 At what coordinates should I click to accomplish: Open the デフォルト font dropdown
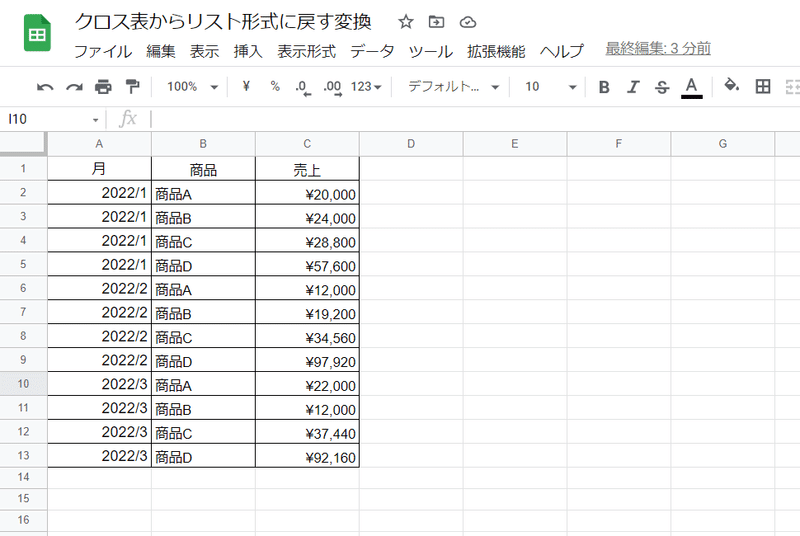point(453,87)
